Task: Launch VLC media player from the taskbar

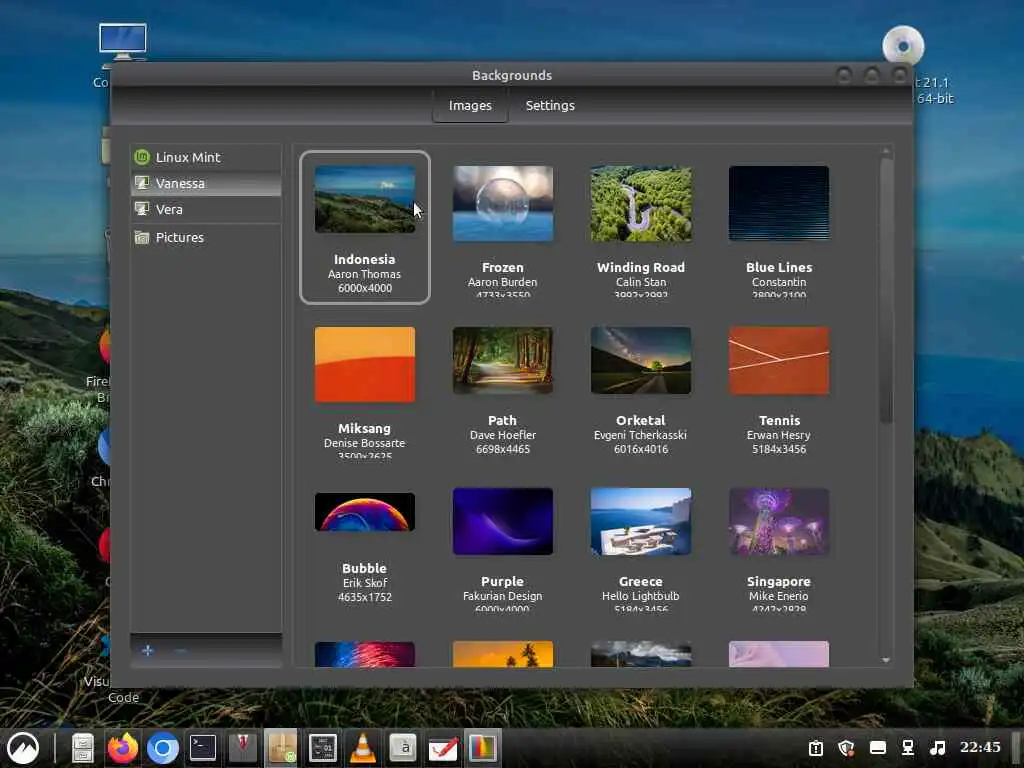Action: click(x=362, y=748)
